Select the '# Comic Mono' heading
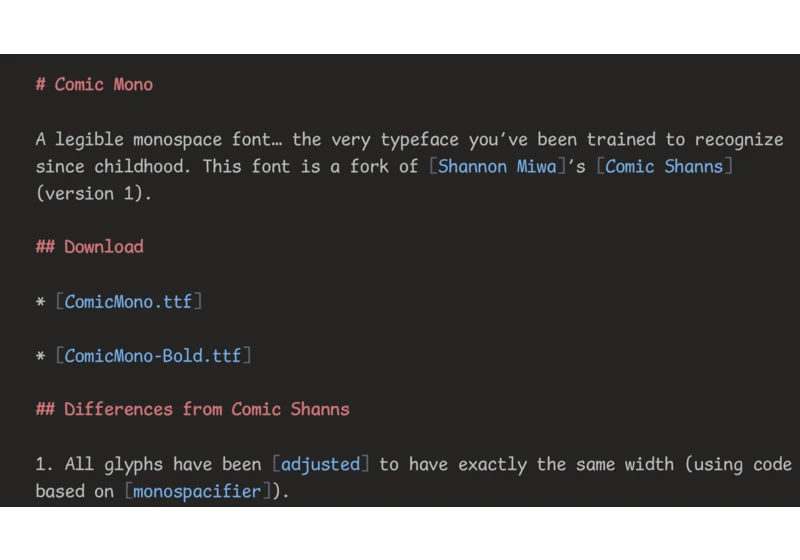The width and height of the screenshot is (800, 560). [94, 84]
